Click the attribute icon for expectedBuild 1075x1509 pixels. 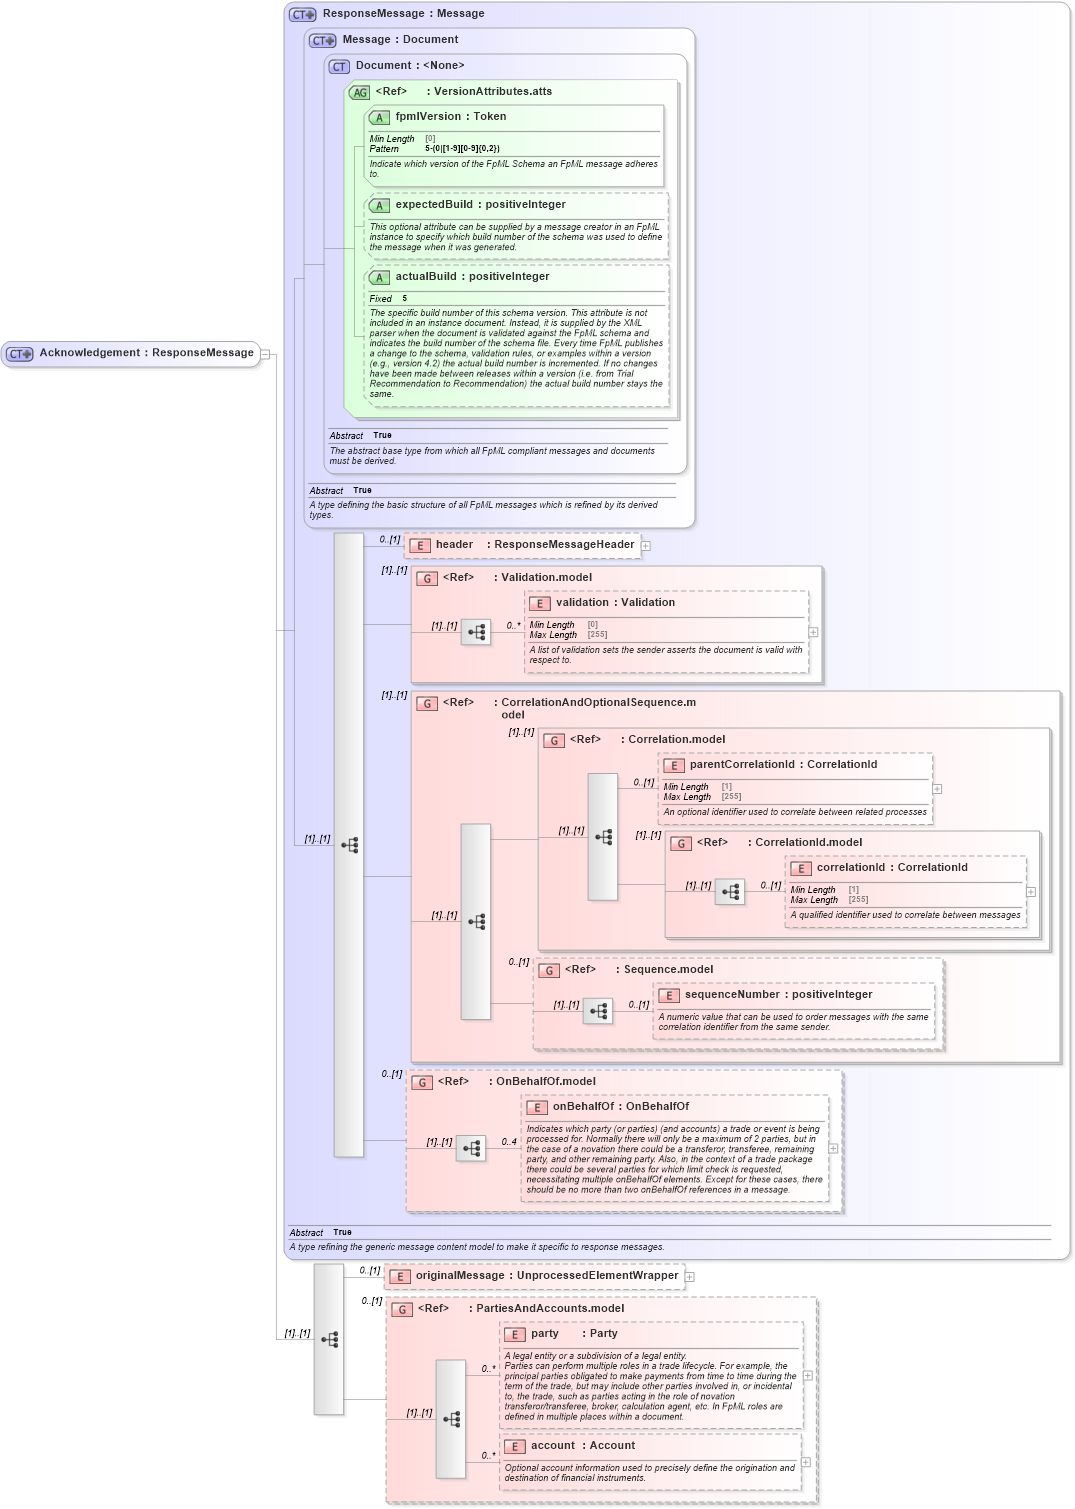[379, 204]
